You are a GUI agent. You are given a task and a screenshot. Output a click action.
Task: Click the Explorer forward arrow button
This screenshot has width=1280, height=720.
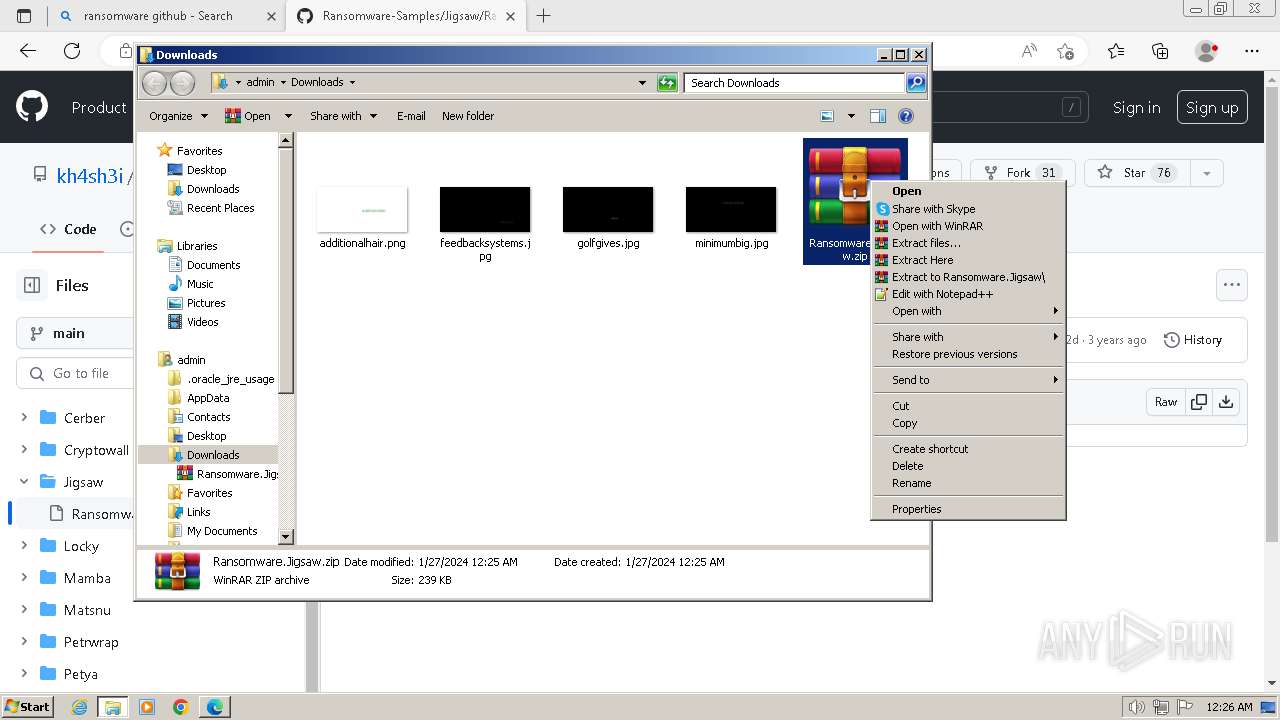(x=182, y=83)
